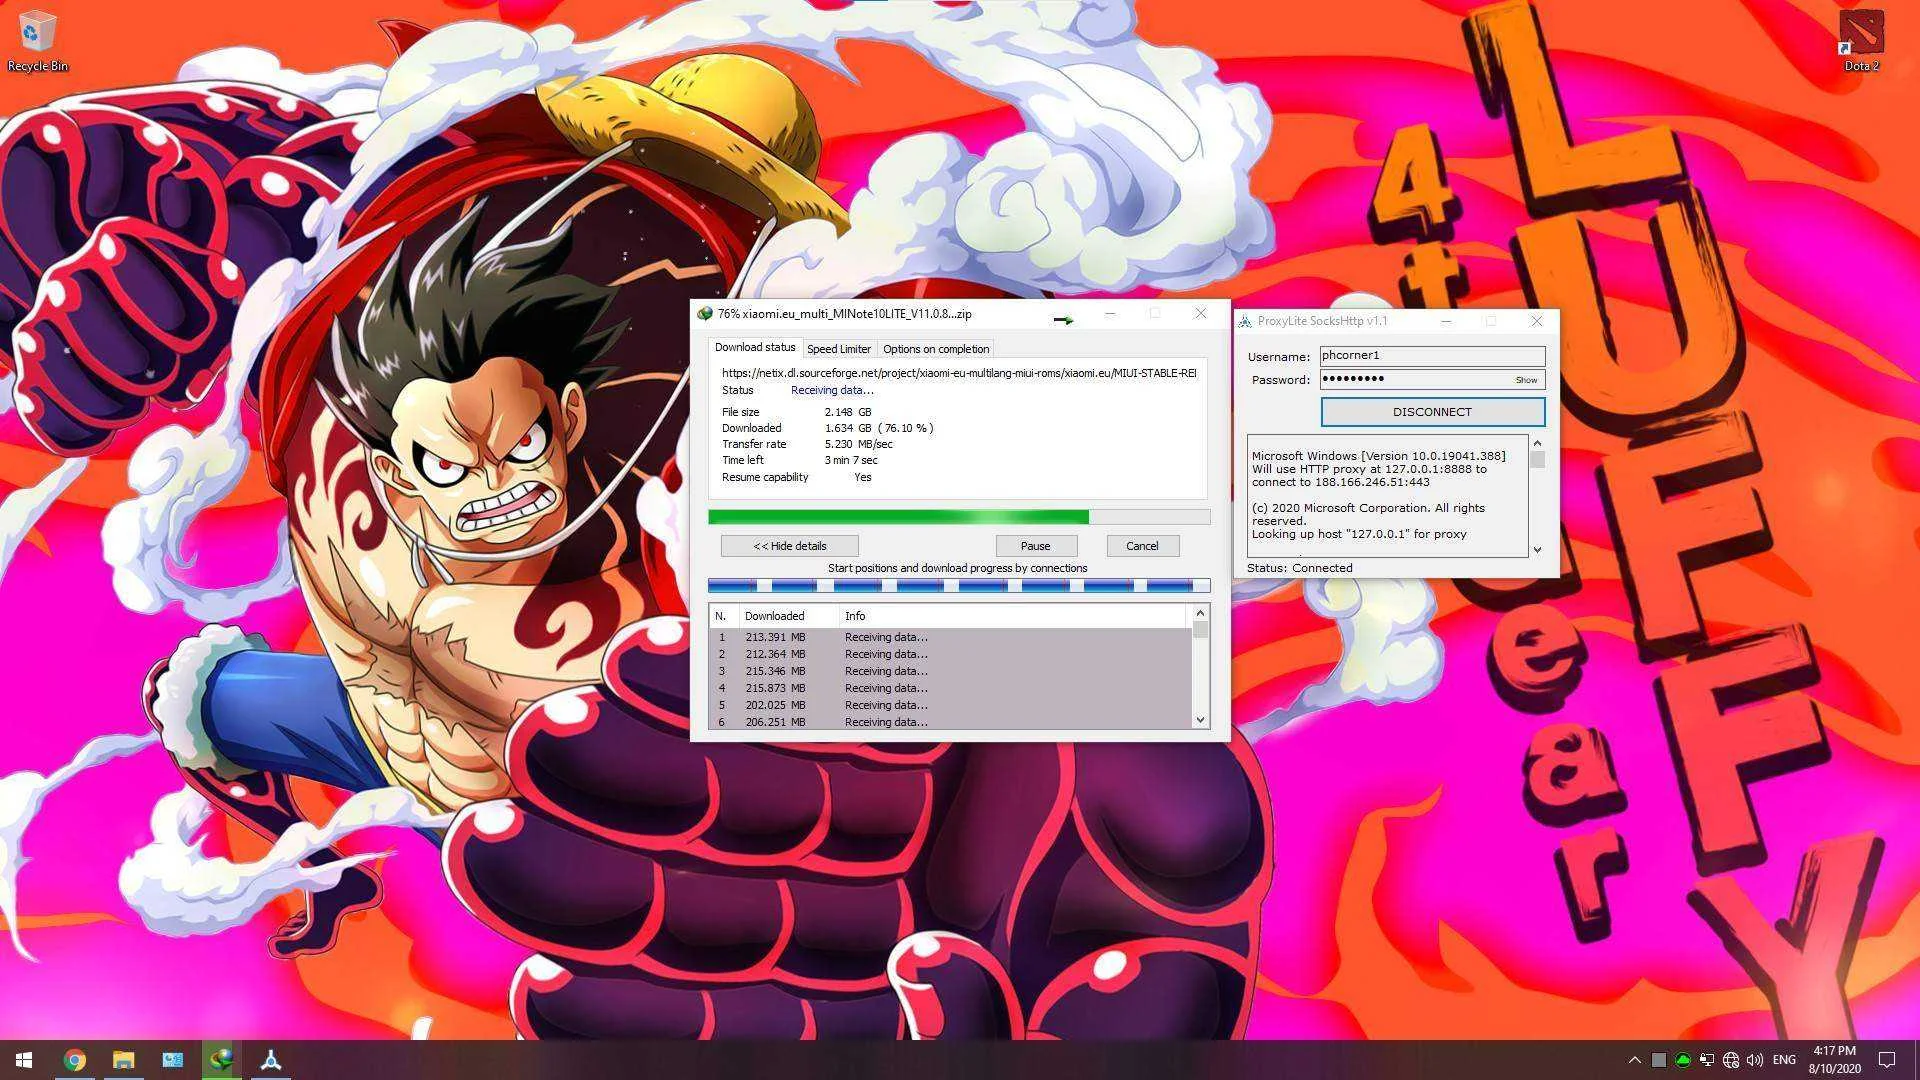Close the ProxyLite SocksHttp window

tap(1537, 321)
